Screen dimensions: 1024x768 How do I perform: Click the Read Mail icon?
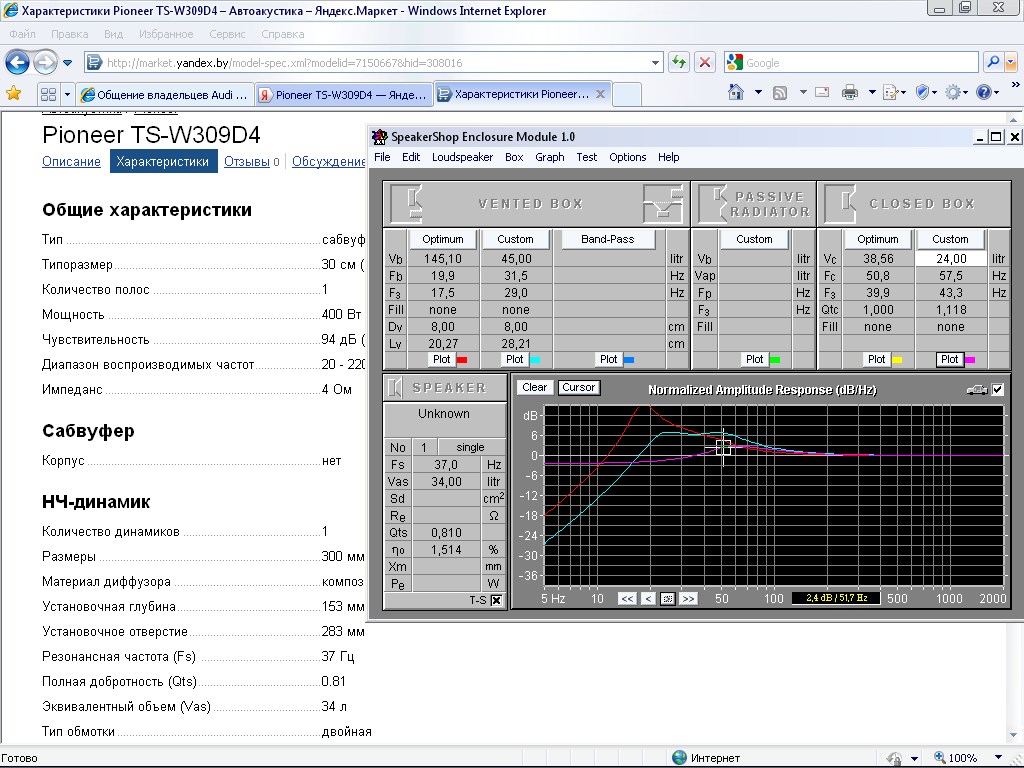(x=823, y=93)
